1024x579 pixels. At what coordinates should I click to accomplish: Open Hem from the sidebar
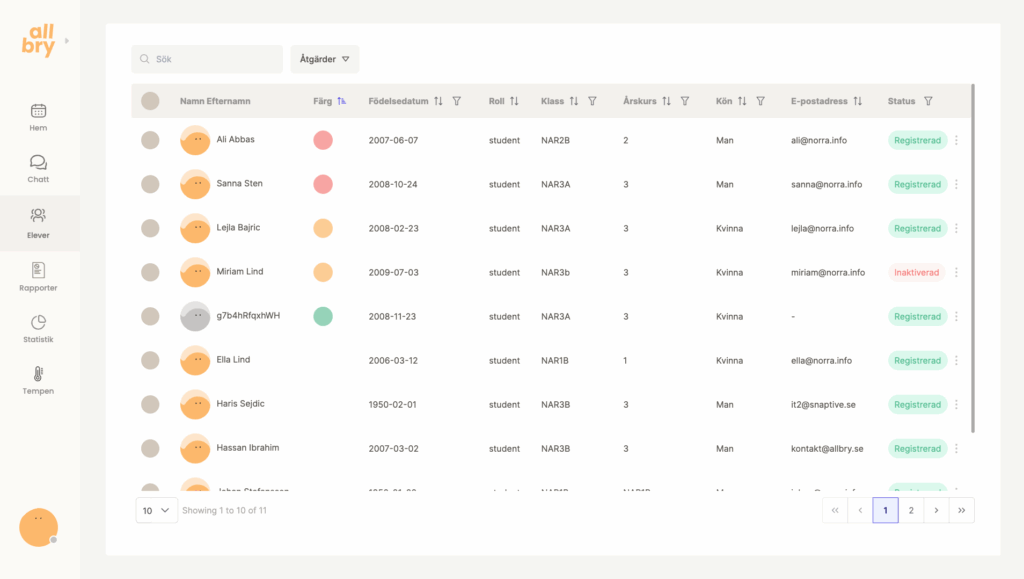tap(38, 116)
